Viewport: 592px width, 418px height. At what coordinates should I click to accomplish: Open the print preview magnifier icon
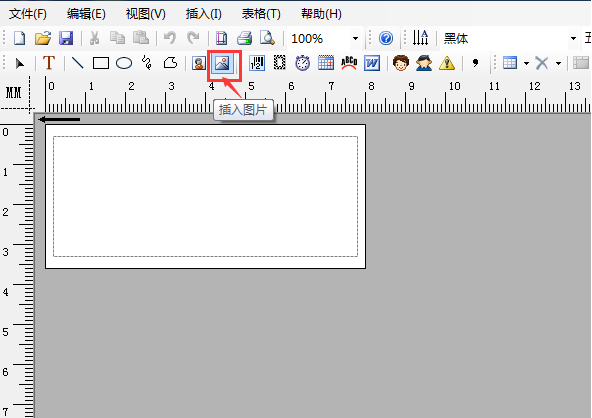coord(267,39)
